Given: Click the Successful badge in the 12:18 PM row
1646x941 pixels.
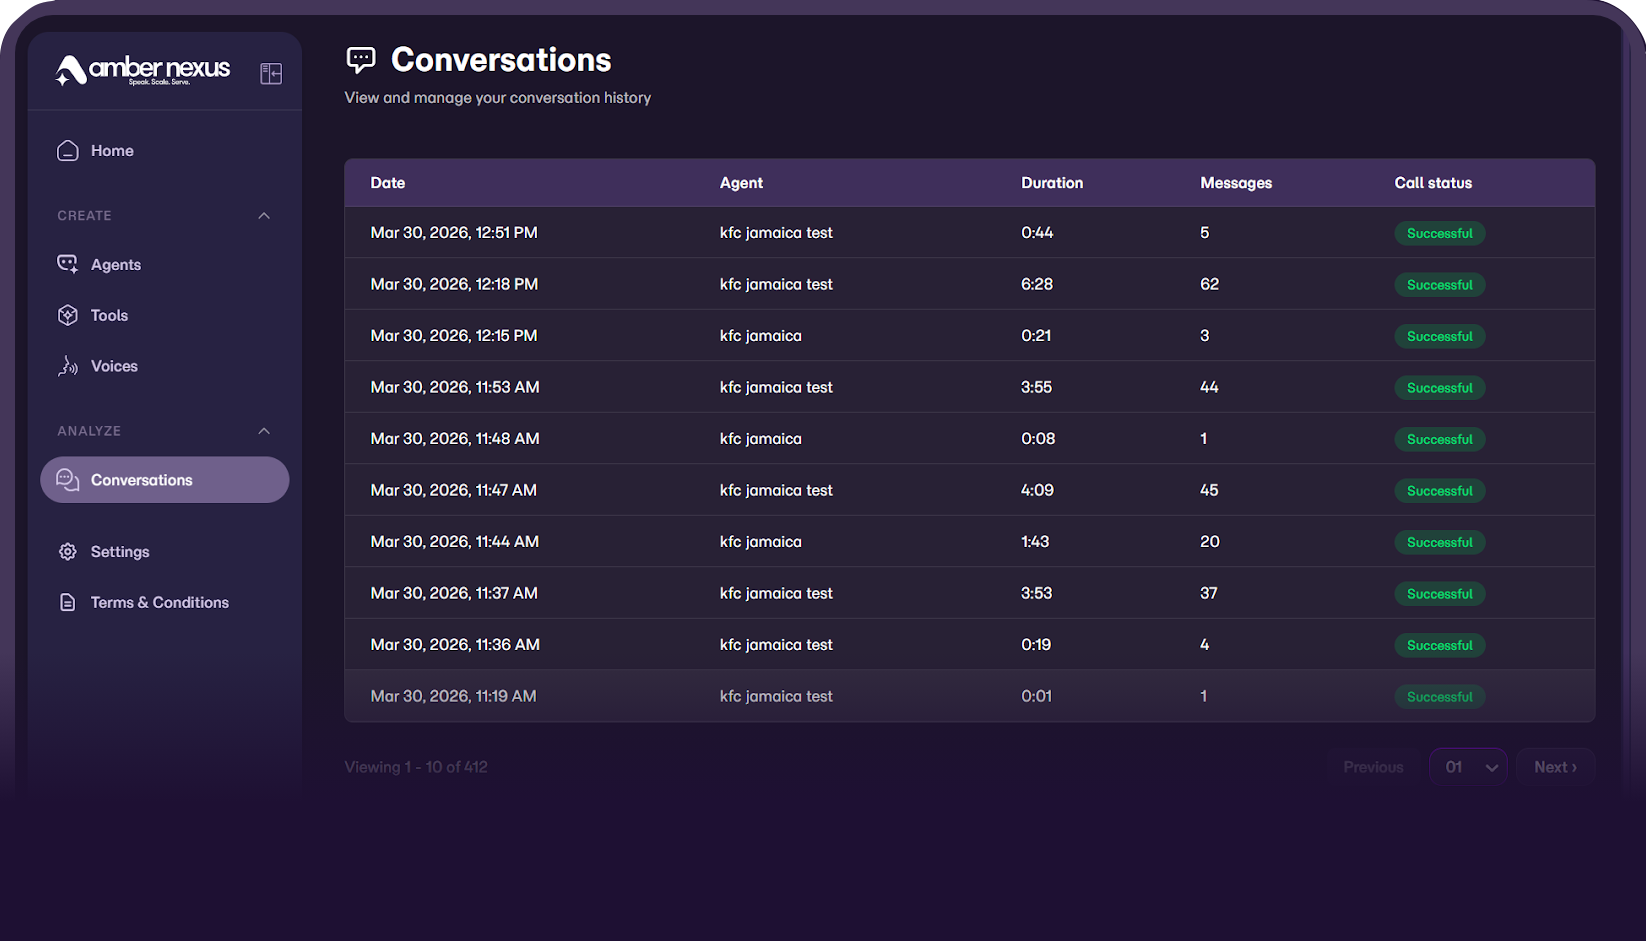Looking at the screenshot, I should click(x=1440, y=285).
